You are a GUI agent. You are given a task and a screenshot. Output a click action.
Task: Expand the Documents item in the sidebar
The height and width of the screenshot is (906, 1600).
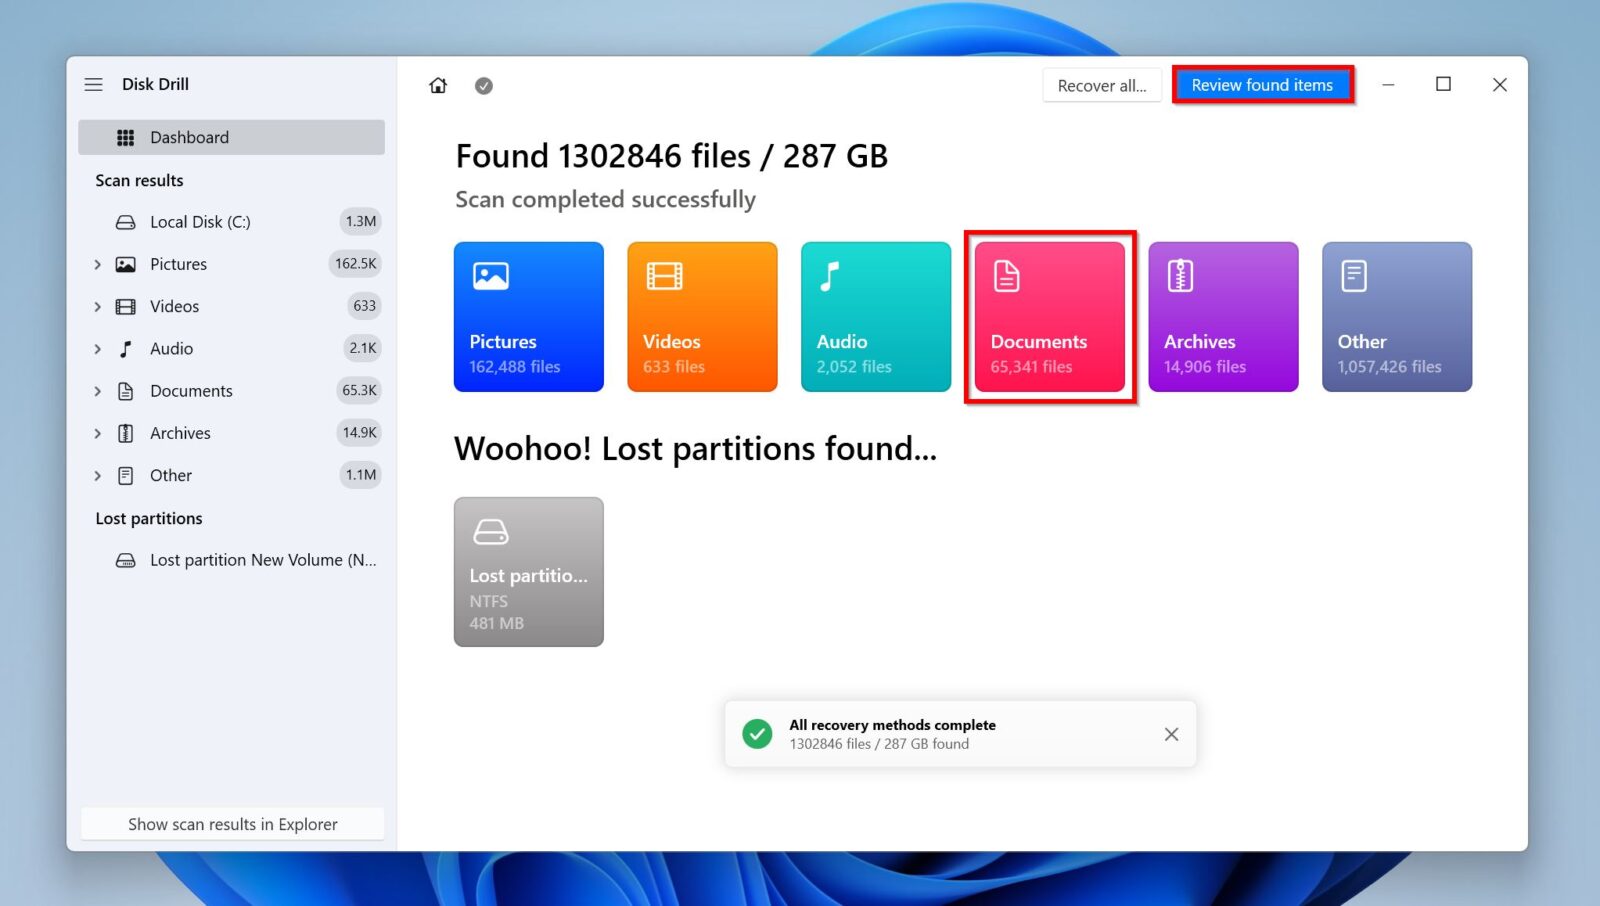point(98,390)
